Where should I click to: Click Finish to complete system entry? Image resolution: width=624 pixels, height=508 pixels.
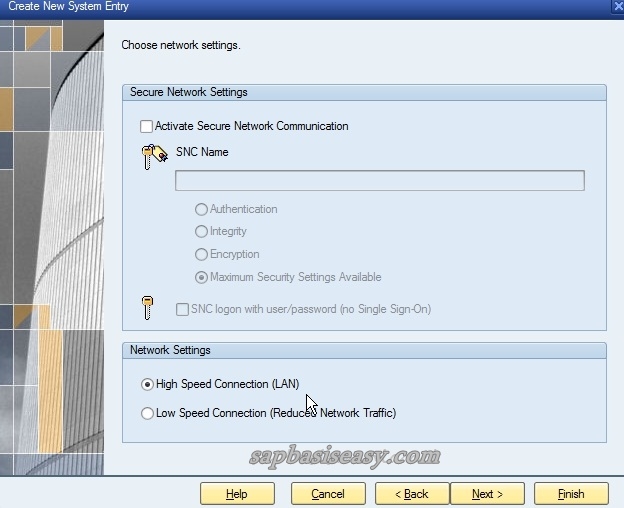coord(571,494)
